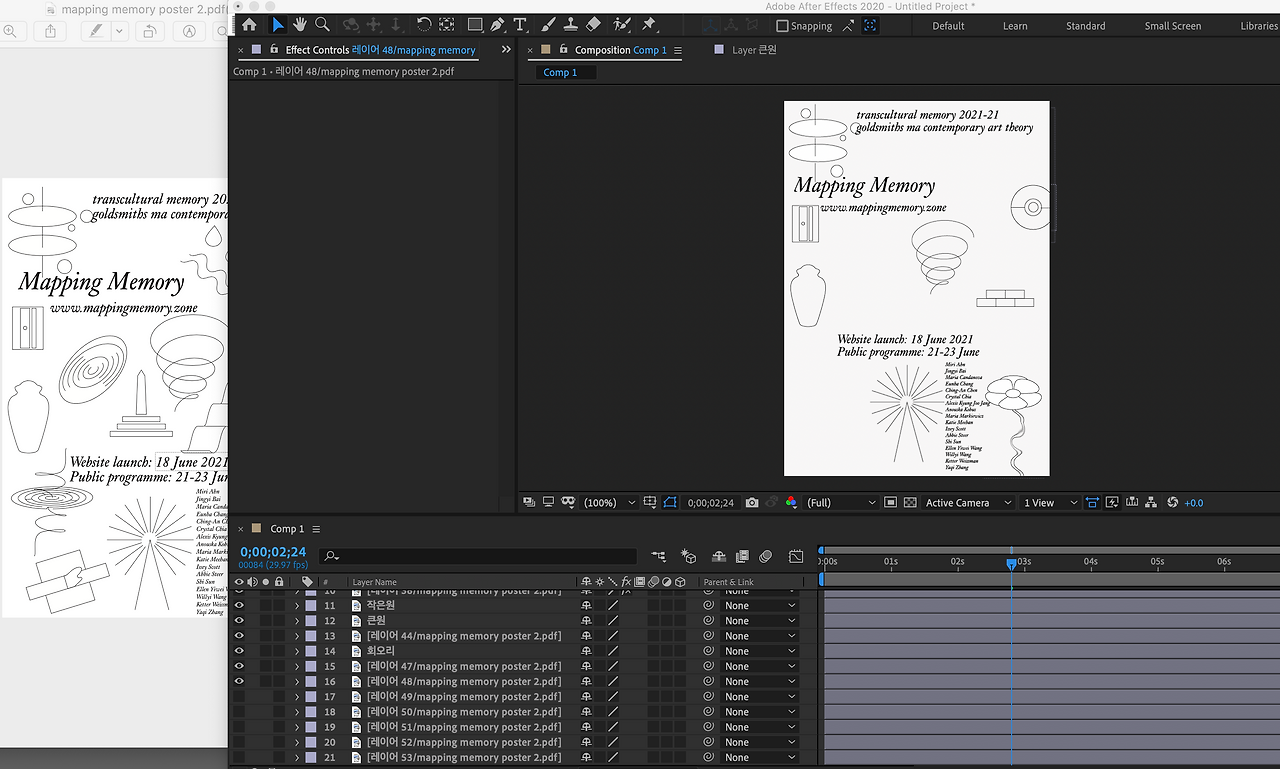
Task: Open Parent dropdown for layer 13
Action: [x=760, y=636]
